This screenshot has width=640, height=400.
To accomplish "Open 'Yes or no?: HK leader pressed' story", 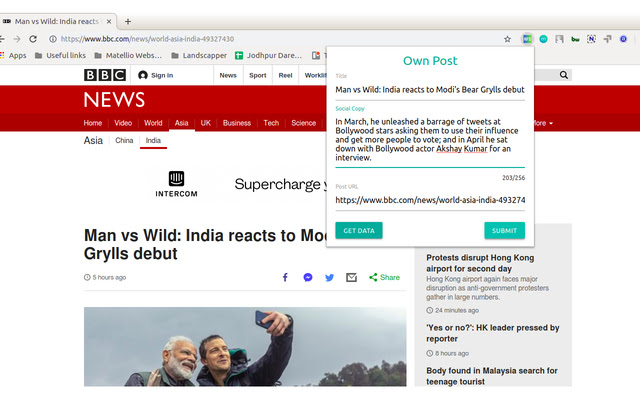I will [493, 333].
